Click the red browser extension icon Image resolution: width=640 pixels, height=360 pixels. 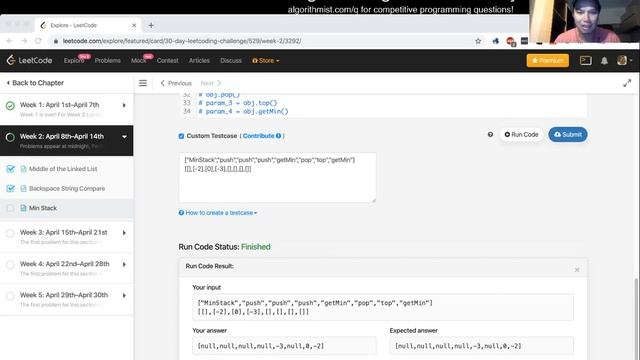[x=510, y=41]
